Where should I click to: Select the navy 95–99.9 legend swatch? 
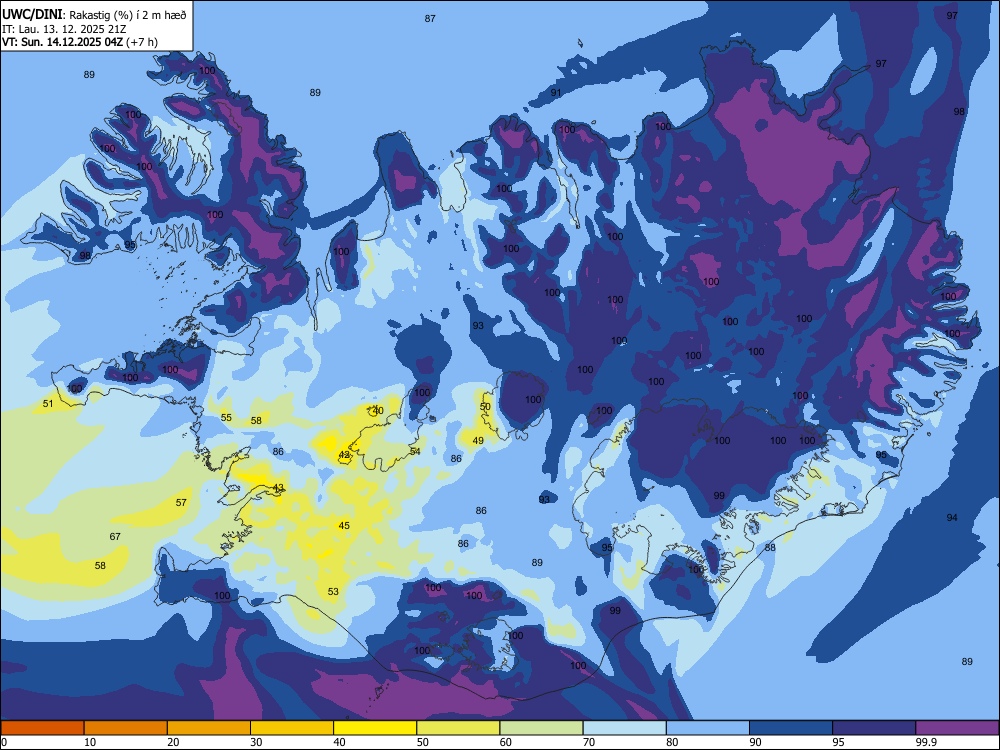click(874, 728)
